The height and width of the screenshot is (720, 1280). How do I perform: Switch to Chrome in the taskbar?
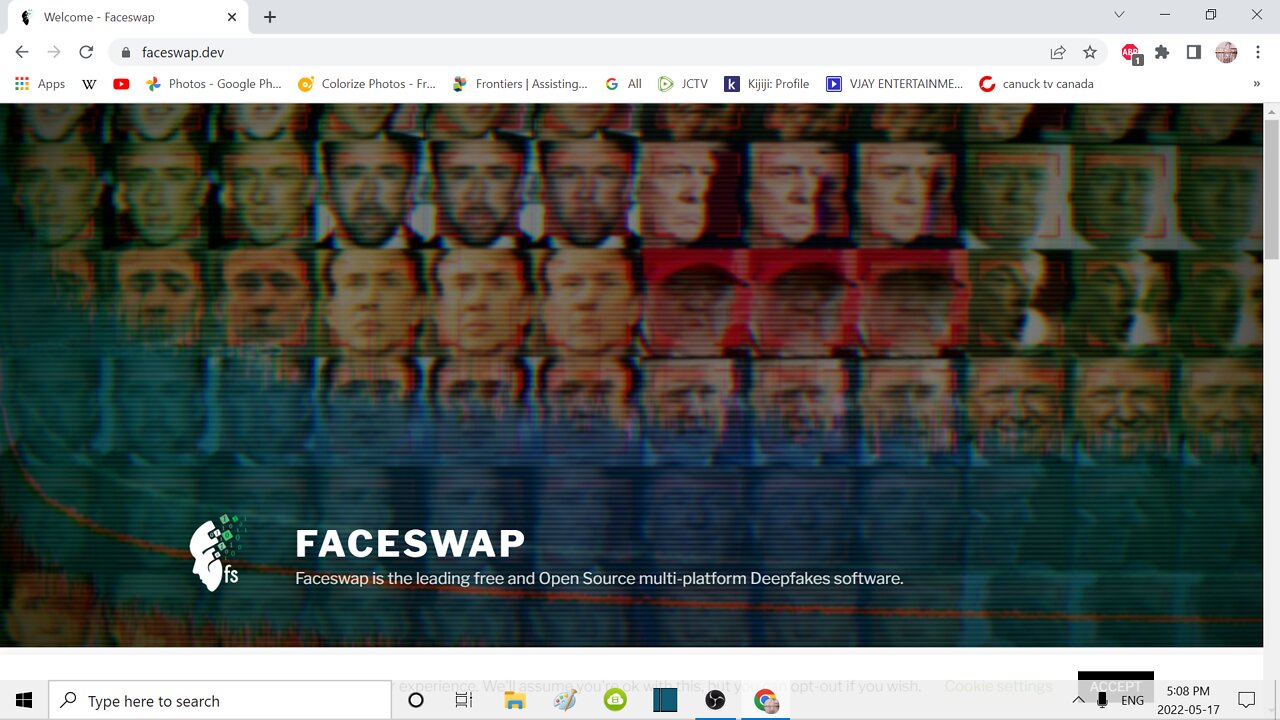766,700
